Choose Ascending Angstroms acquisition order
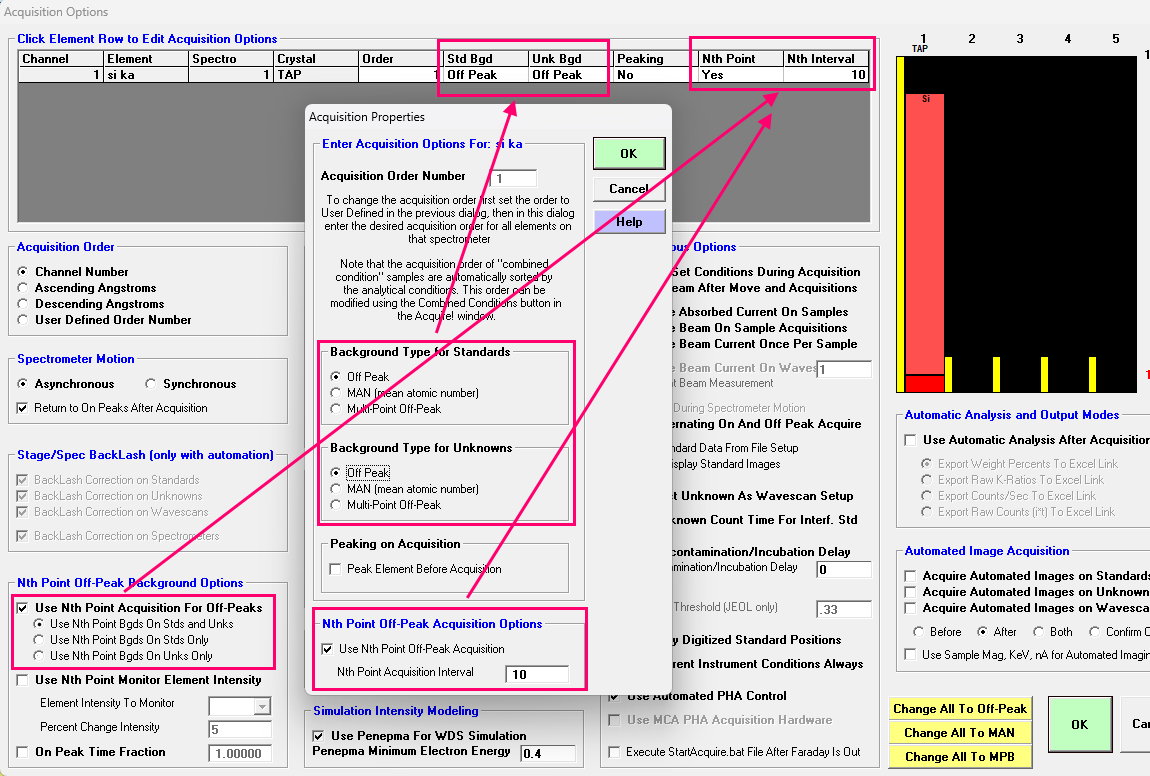 coord(24,288)
